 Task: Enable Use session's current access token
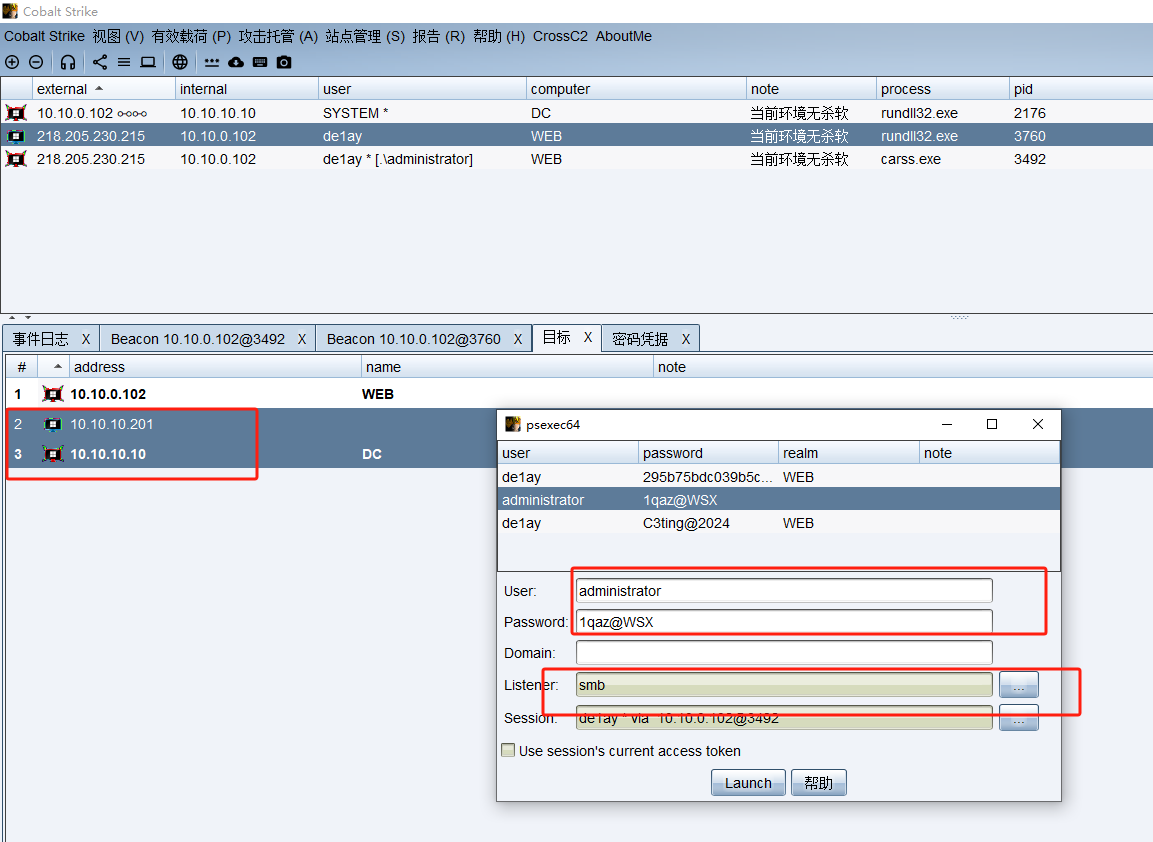click(x=509, y=751)
